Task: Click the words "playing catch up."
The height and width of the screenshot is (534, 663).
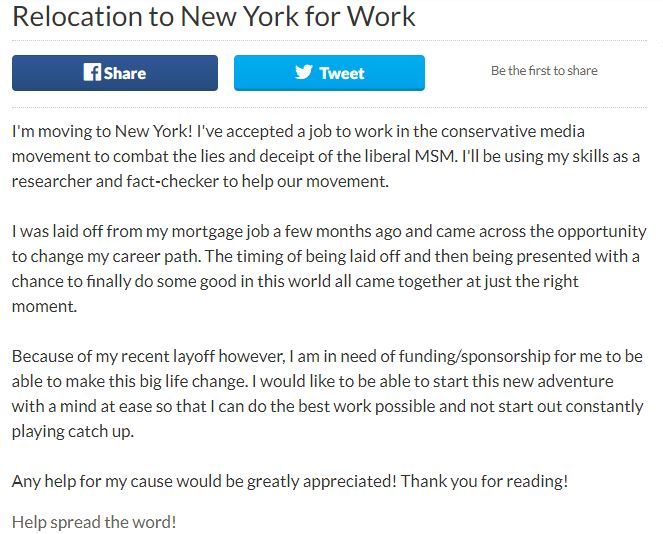Action: (x=70, y=431)
